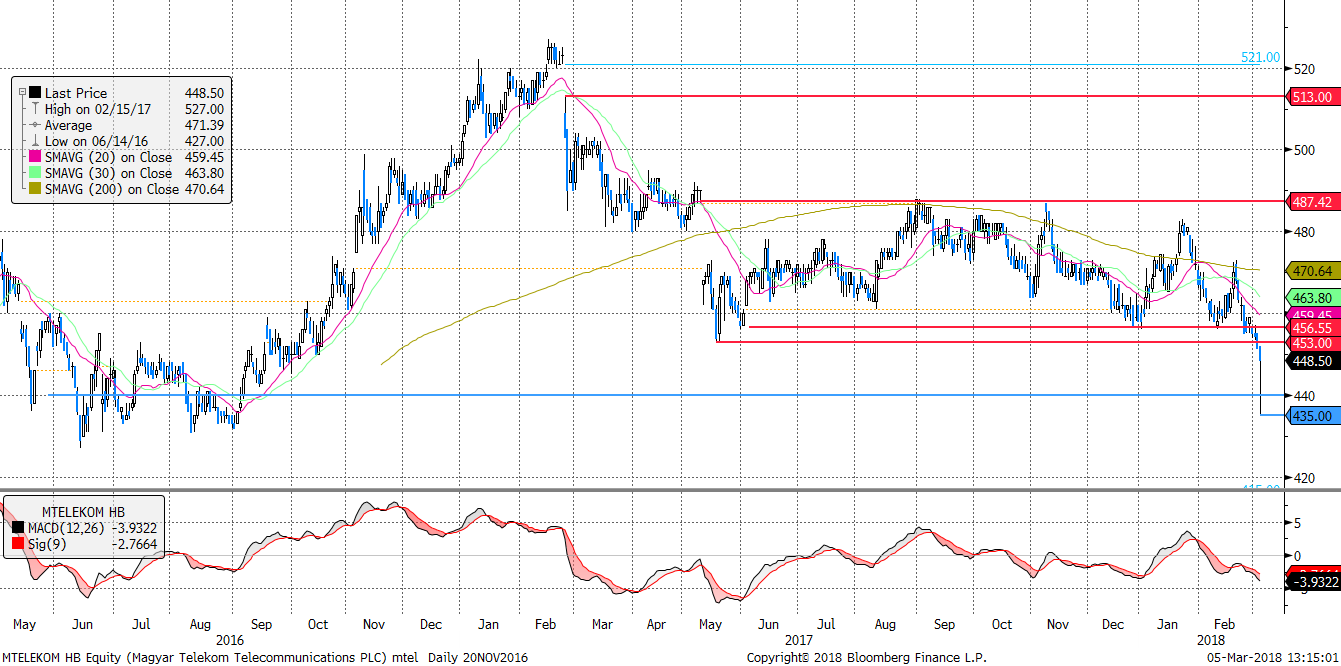
Task: Select the olive 470.64 axis price tag
Action: pos(1312,270)
